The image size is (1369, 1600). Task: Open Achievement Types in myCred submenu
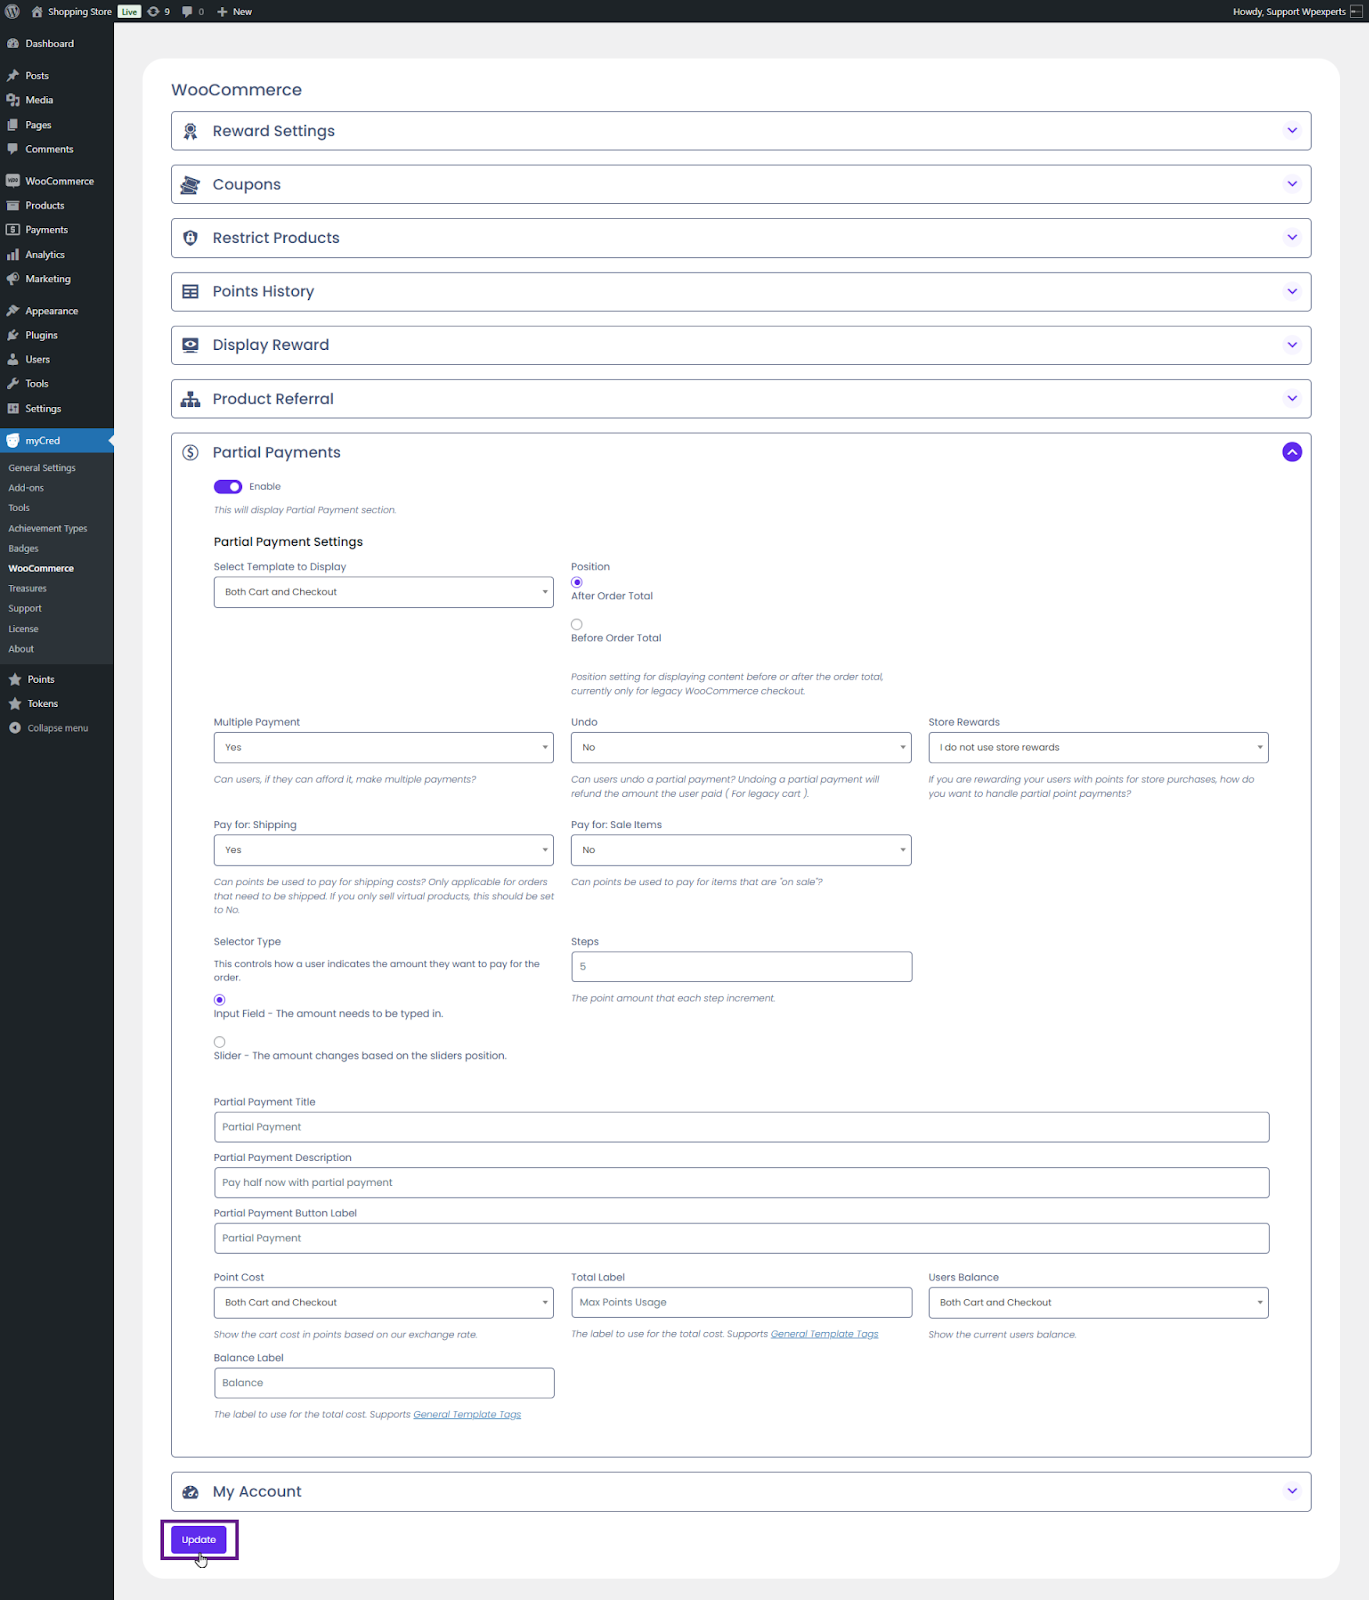coord(48,529)
